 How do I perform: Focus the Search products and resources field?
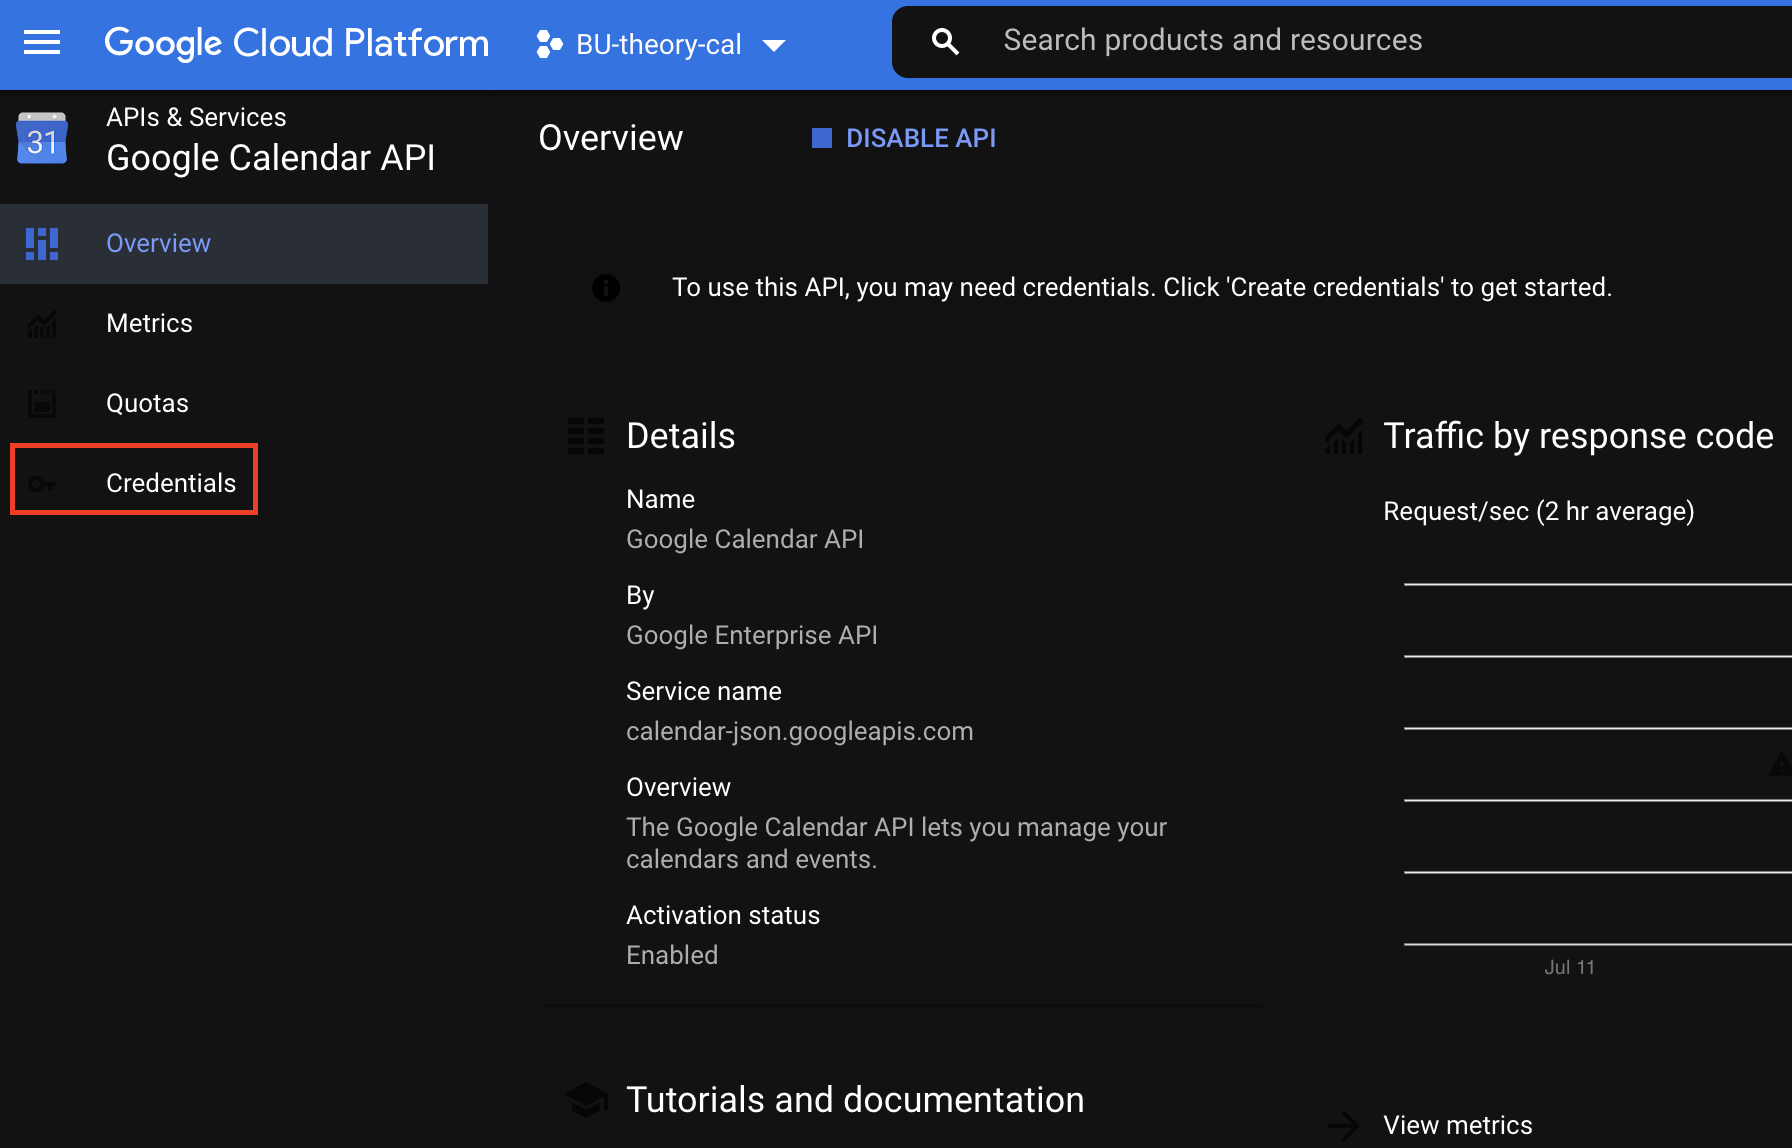point(1342,41)
